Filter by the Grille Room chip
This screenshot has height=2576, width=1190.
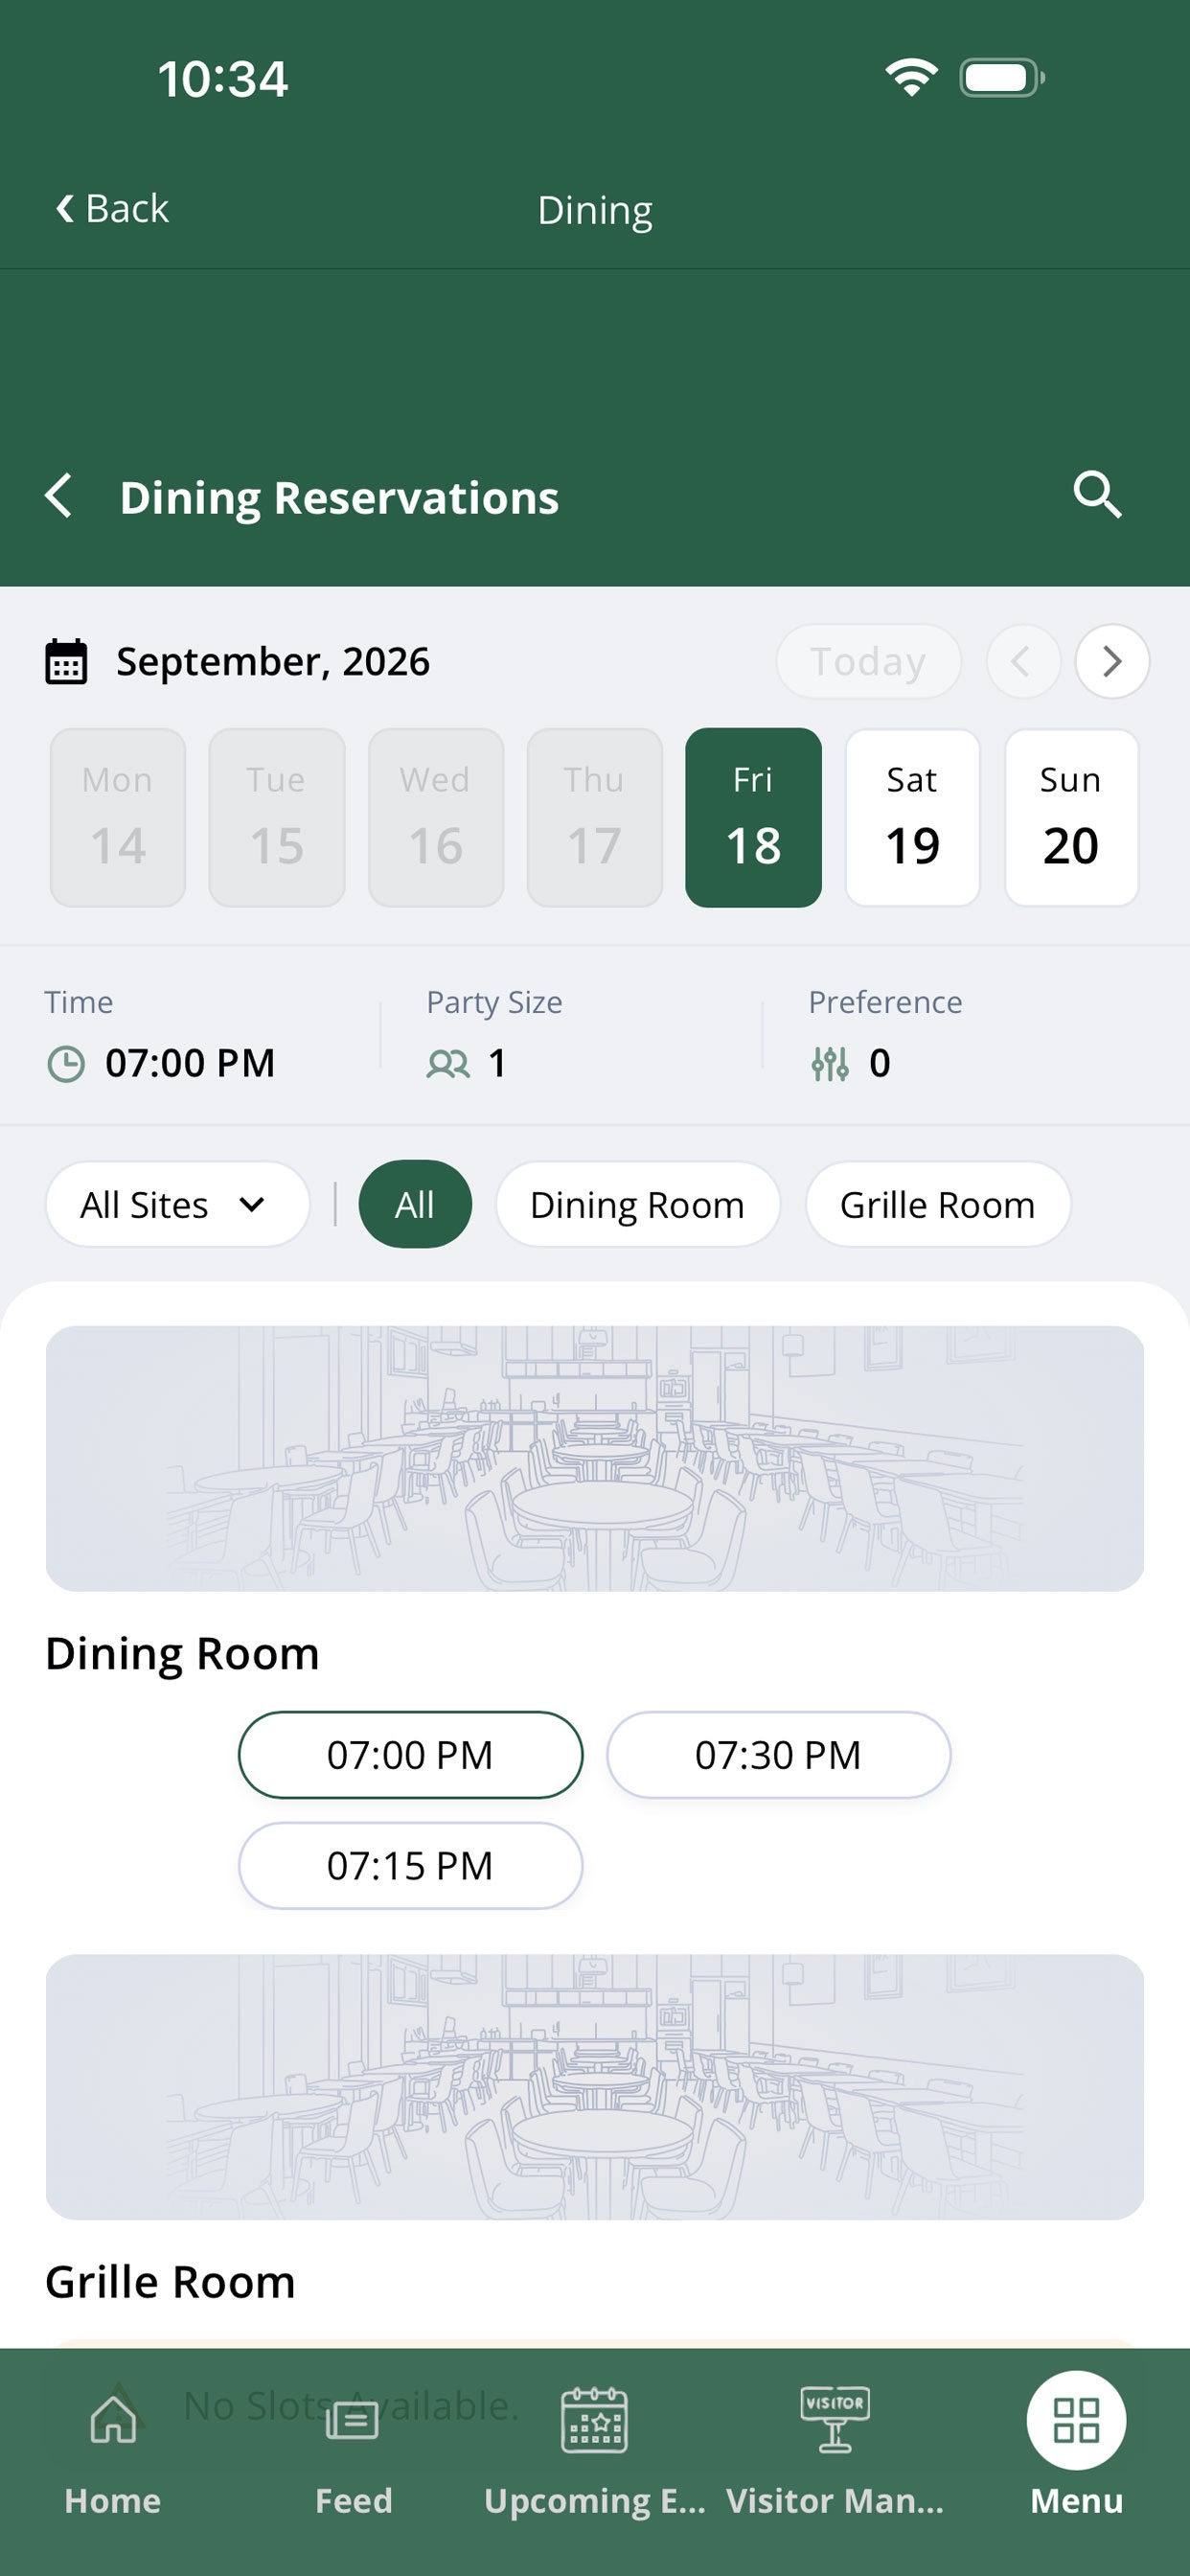pyautogui.click(x=938, y=1204)
